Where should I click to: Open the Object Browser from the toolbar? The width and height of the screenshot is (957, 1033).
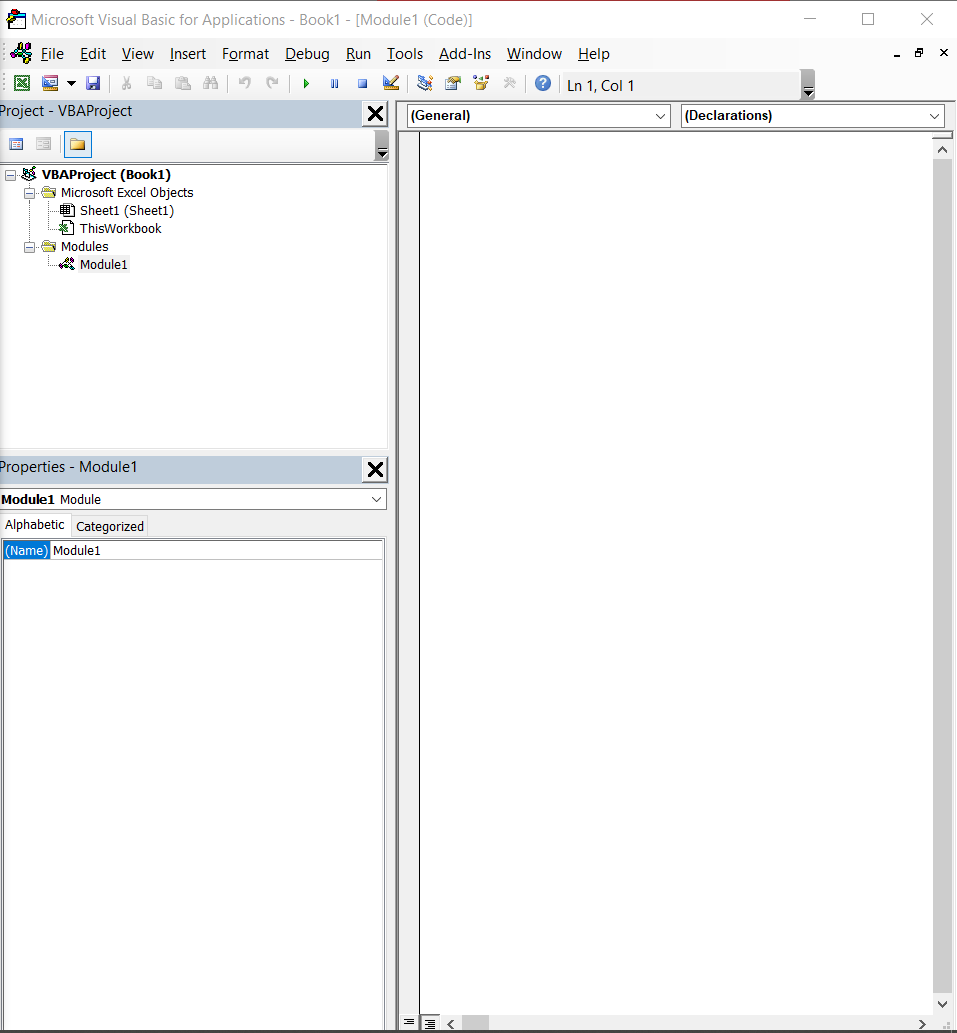[481, 83]
